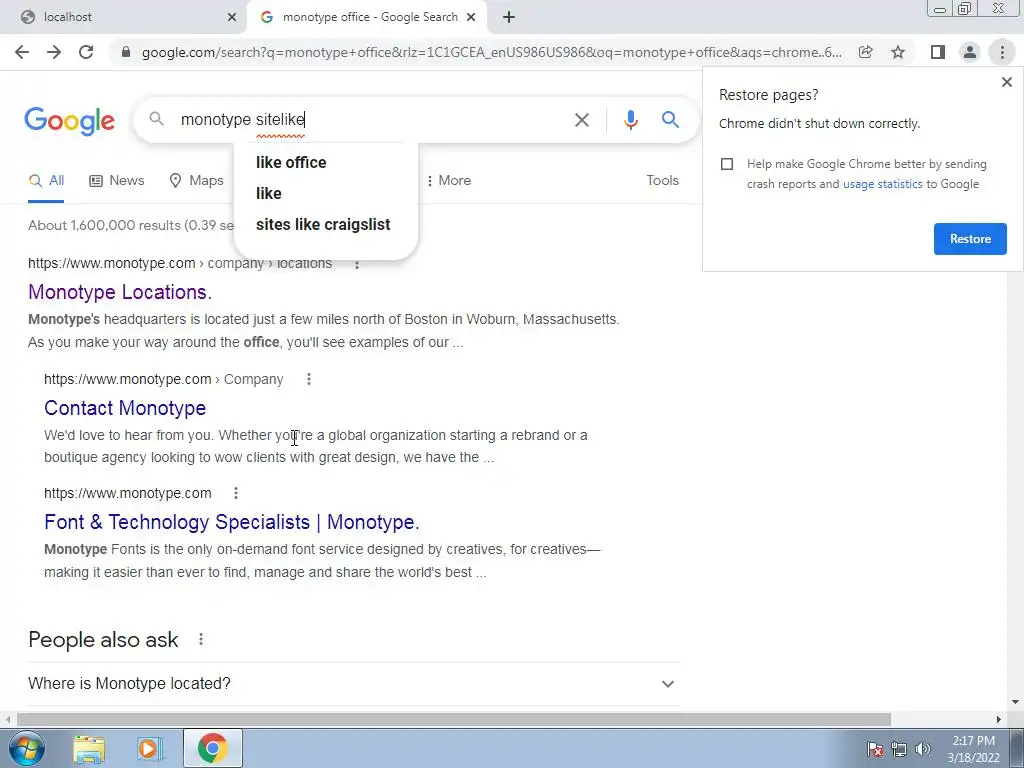This screenshot has height=768, width=1024.
Task: Switch to the News results tab
Action: [x=117, y=181]
